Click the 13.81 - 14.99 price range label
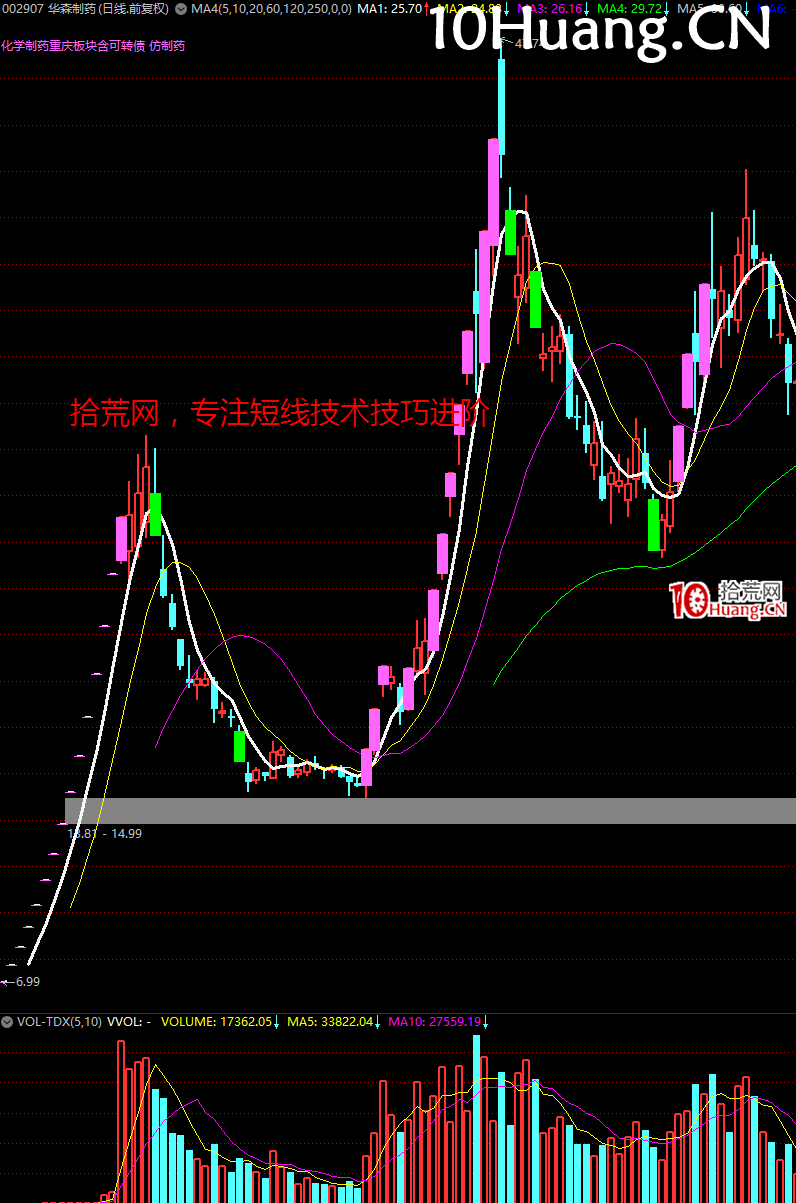The height and width of the screenshot is (1203, 796). pyautogui.click(x=105, y=833)
